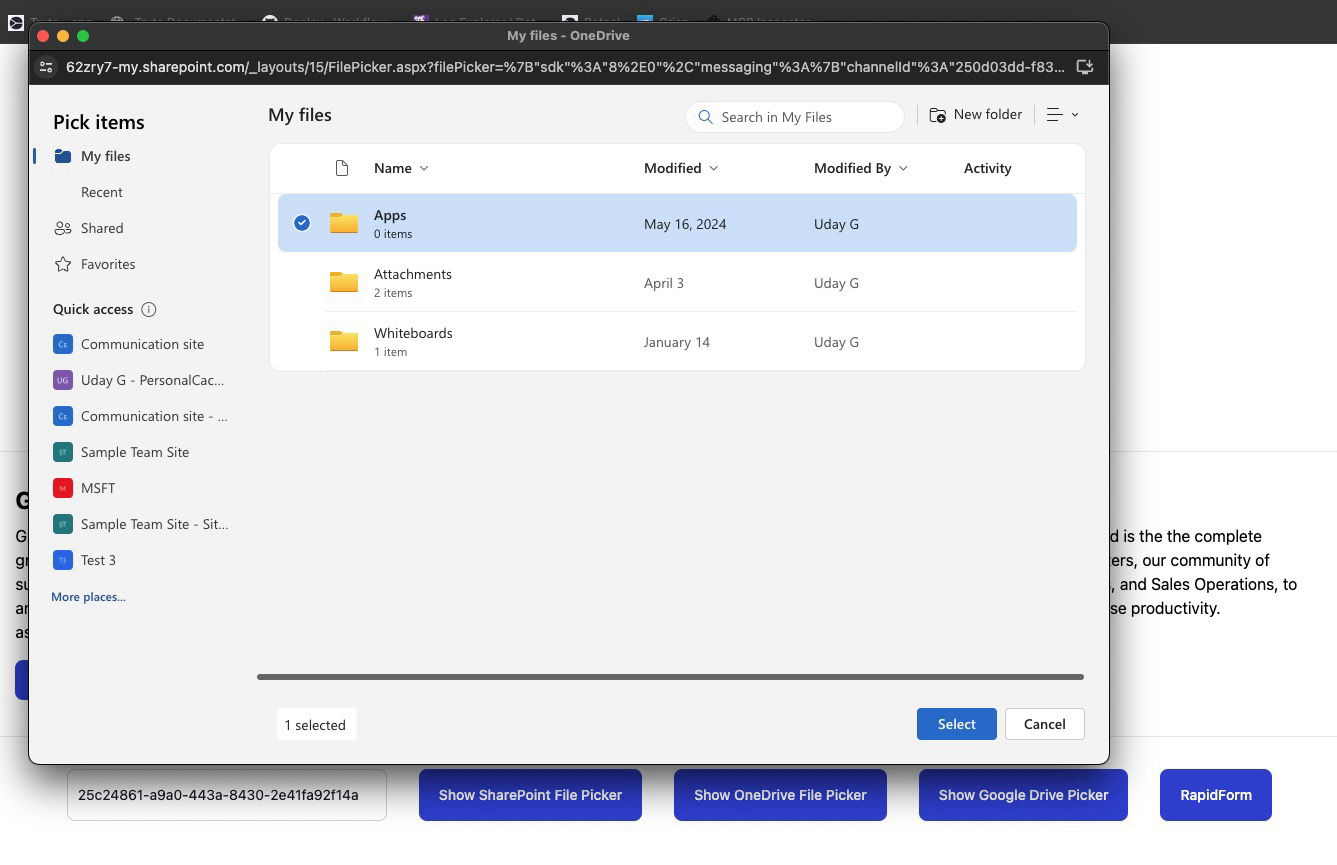1337x865 pixels.
Task: Click the Activity column header
Action: coord(987,168)
